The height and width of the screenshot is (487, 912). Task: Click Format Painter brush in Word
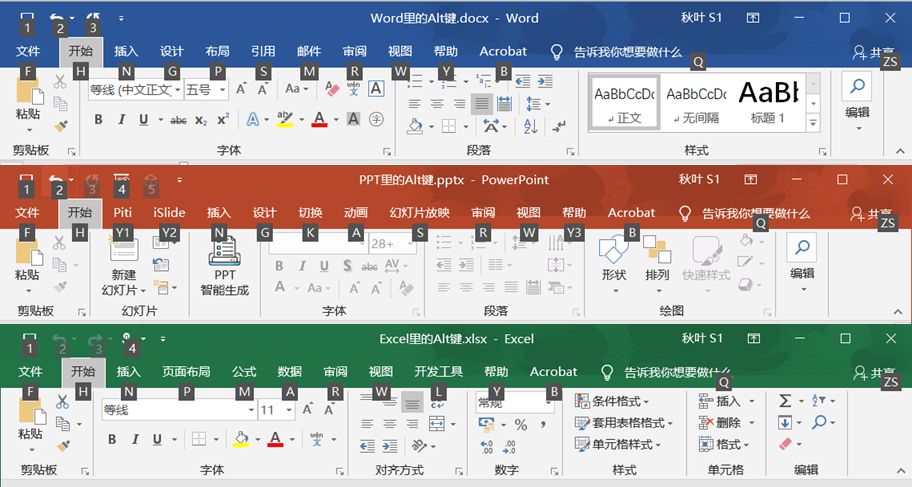pyautogui.click(x=60, y=126)
